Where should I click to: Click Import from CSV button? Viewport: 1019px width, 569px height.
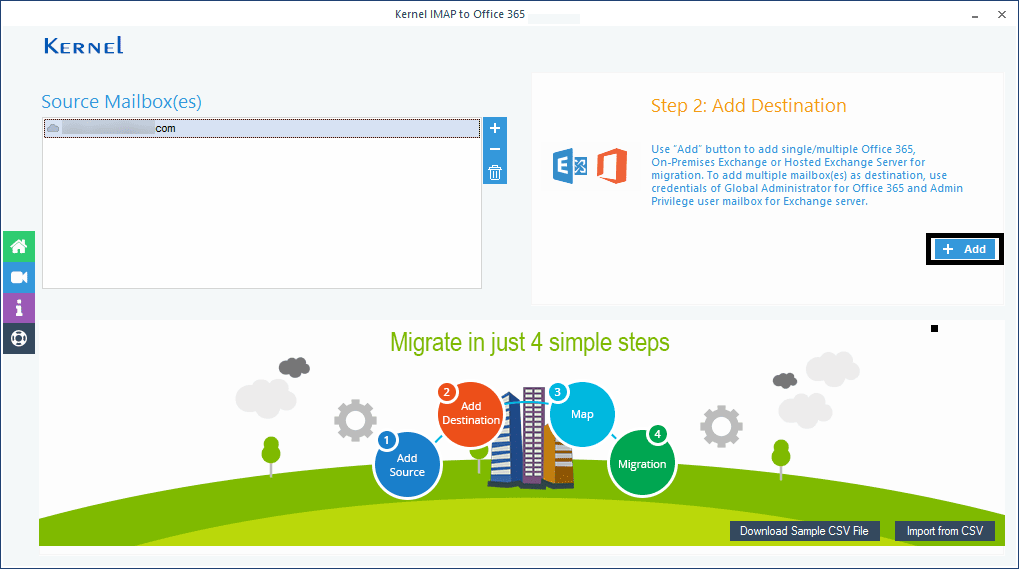pyautogui.click(x=944, y=531)
